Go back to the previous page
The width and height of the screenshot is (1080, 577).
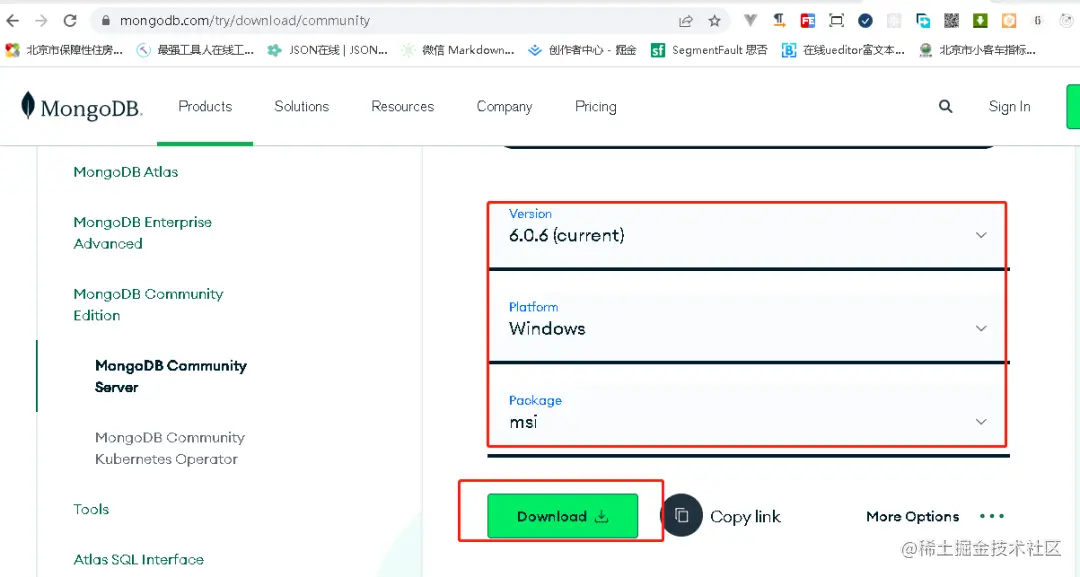point(13,21)
